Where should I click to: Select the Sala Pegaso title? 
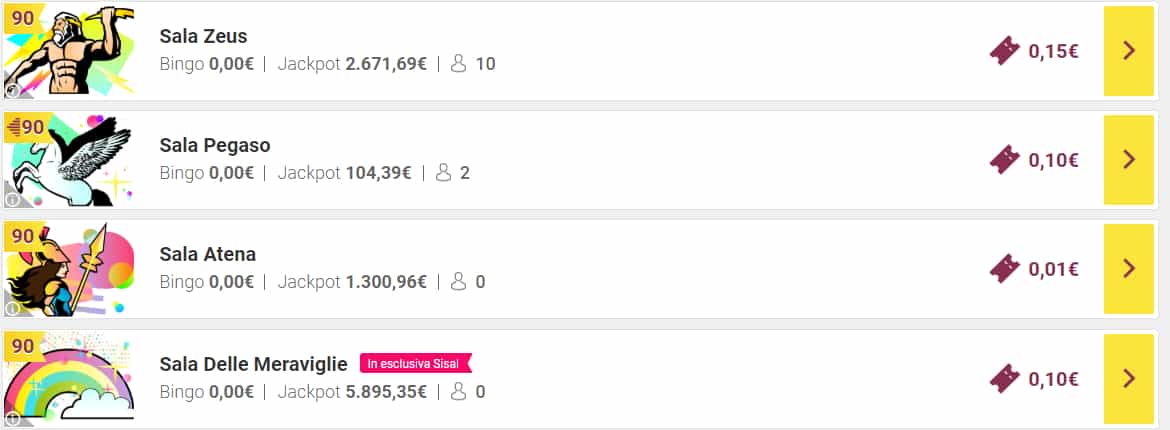coord(215,146)
